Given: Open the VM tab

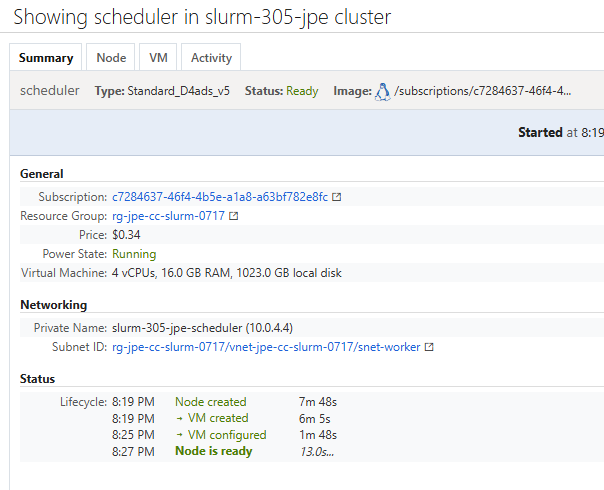Looking at the screenshot, I should coord(158,58).
